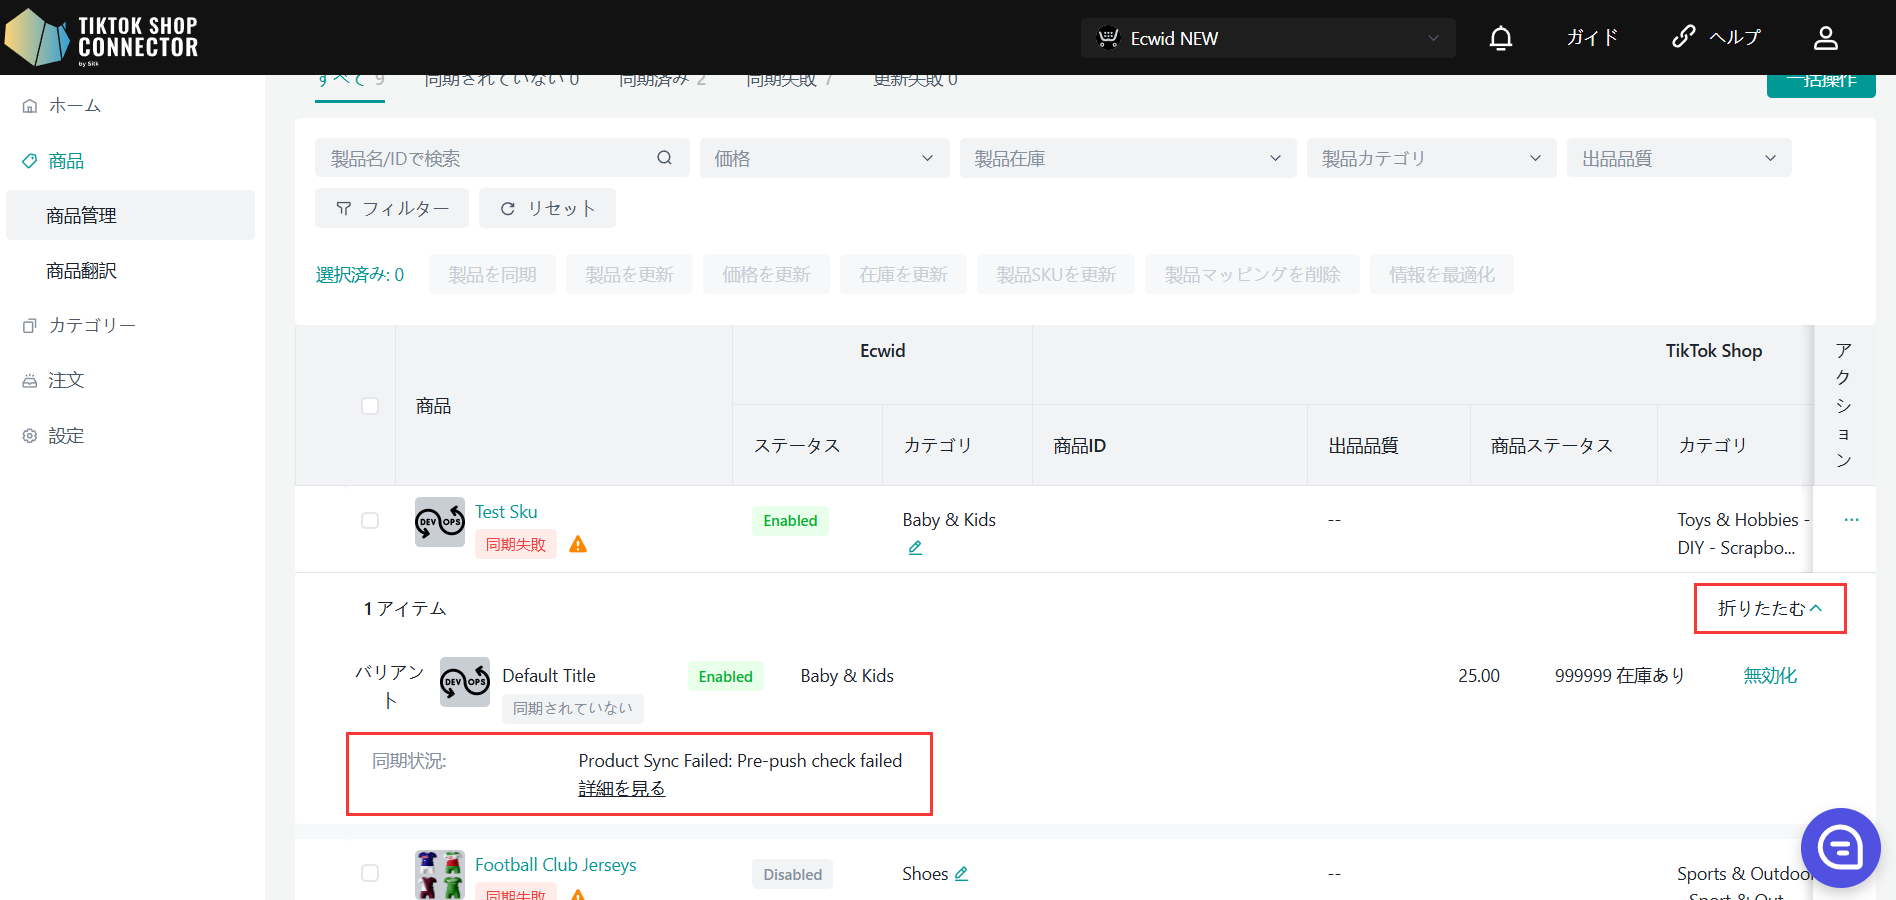Open the 製品在庫 filter dropdown
The width and height of the screenshot is (1896, 900).
(1128, 158)
